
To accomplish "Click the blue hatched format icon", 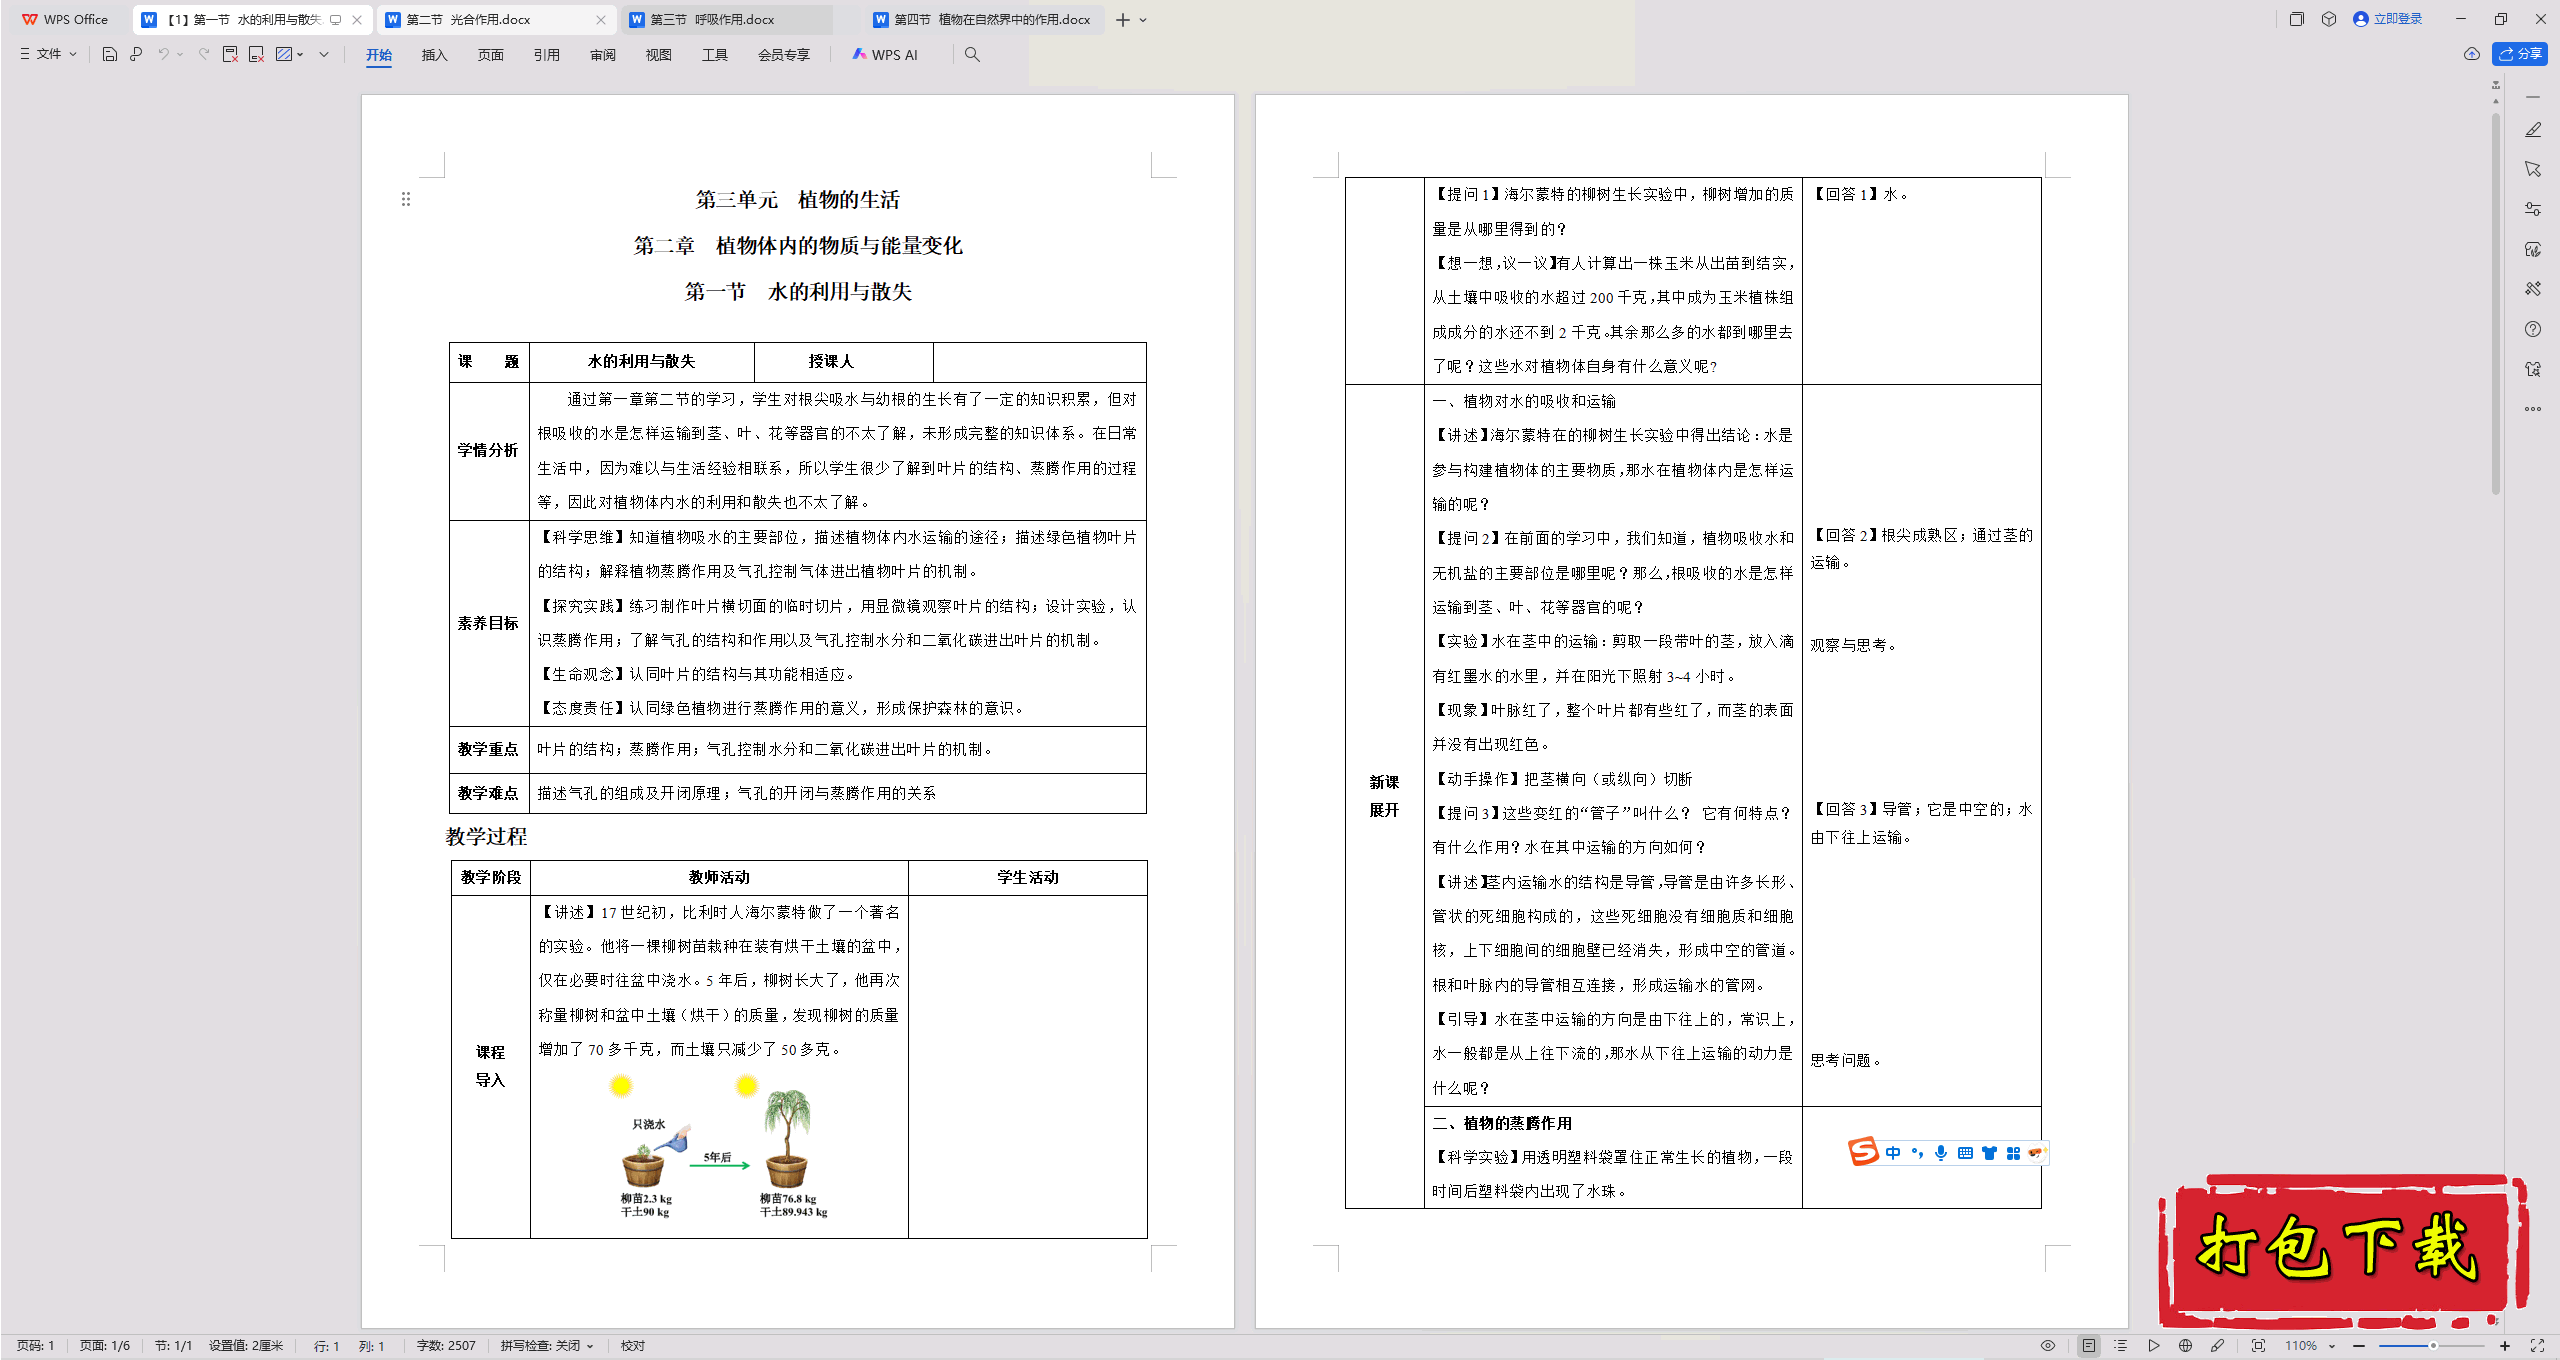I will tap(284, 54).
